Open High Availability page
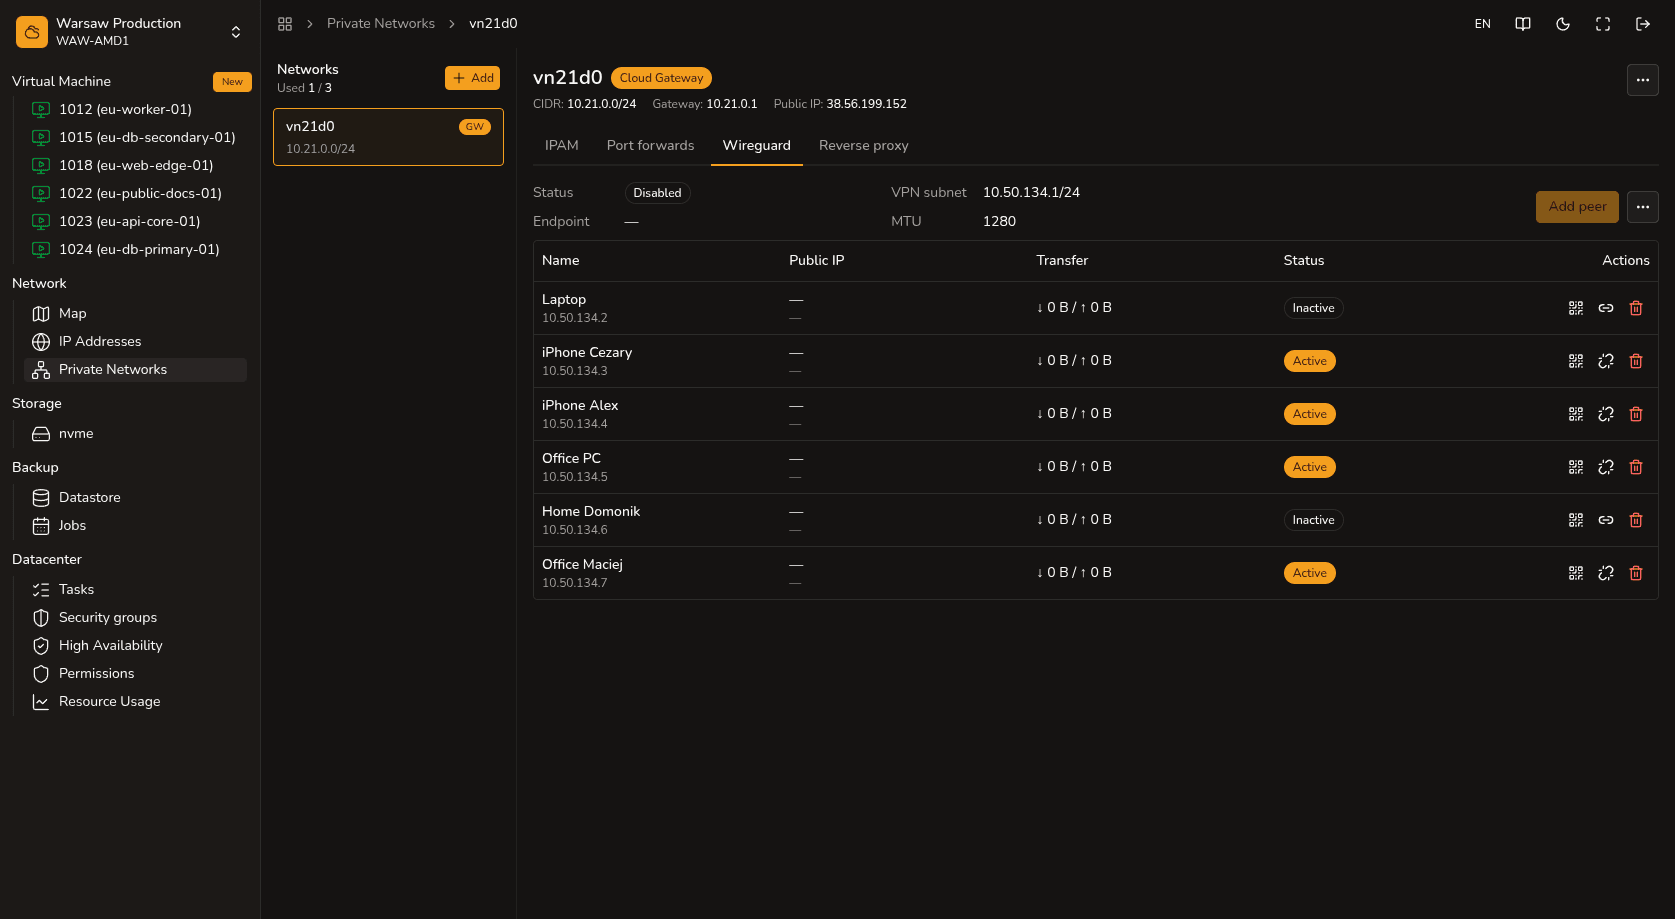Image resolution: width=1675 pixels, height=919 pixels. click(x=135, y=645)
